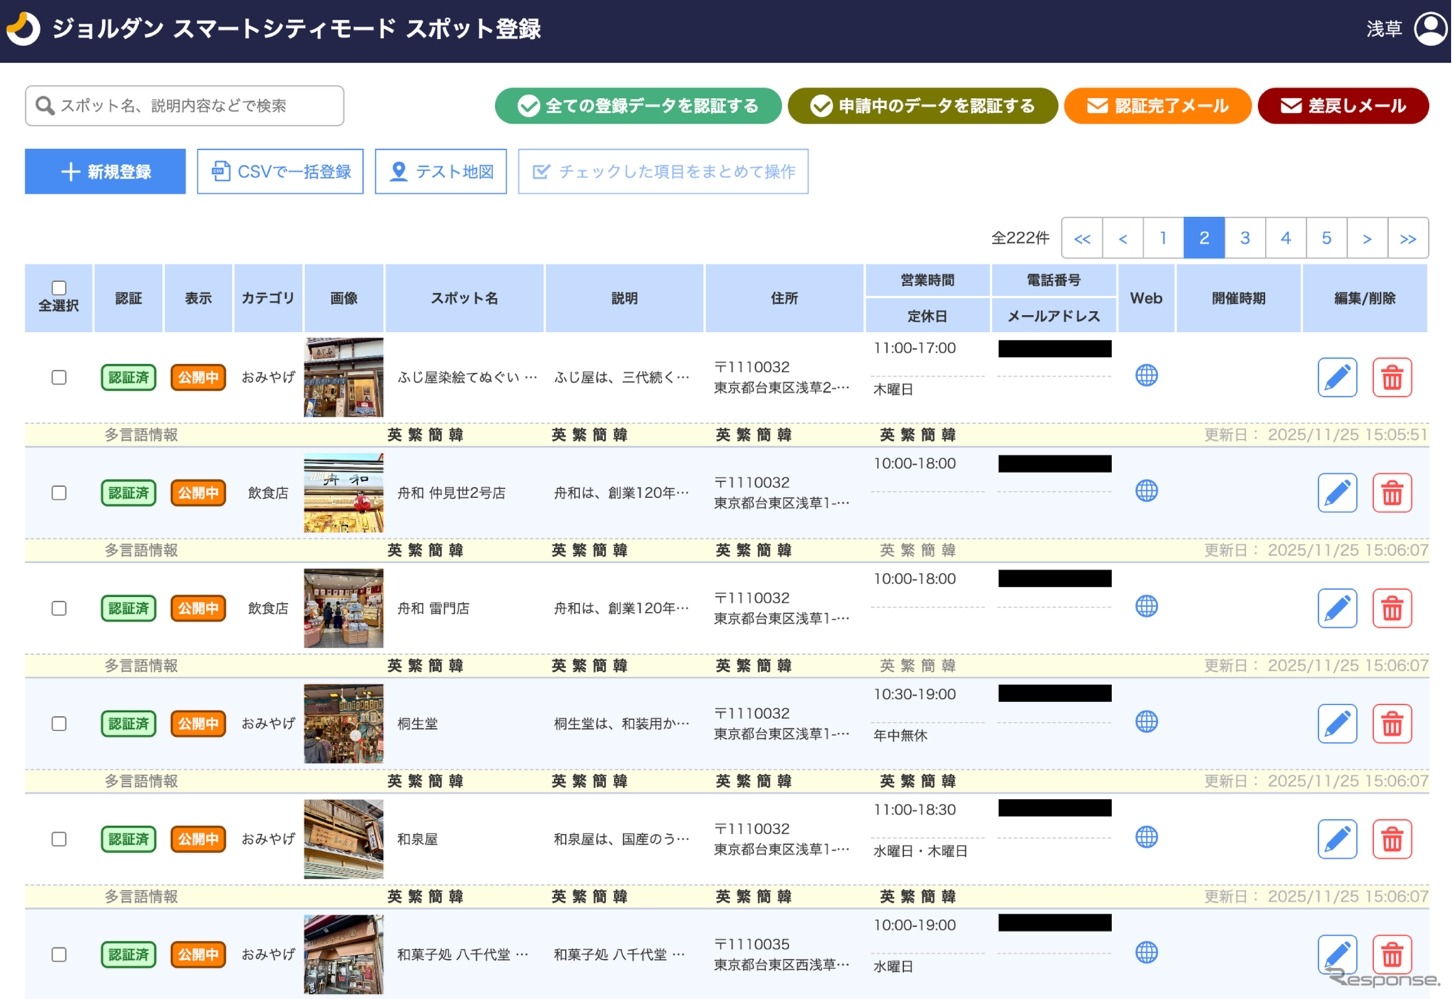Edit the ふじ屋染絵てぬぐい entry with the pencil icon
Viewport: 1452px width, 999px height.
1337,377
